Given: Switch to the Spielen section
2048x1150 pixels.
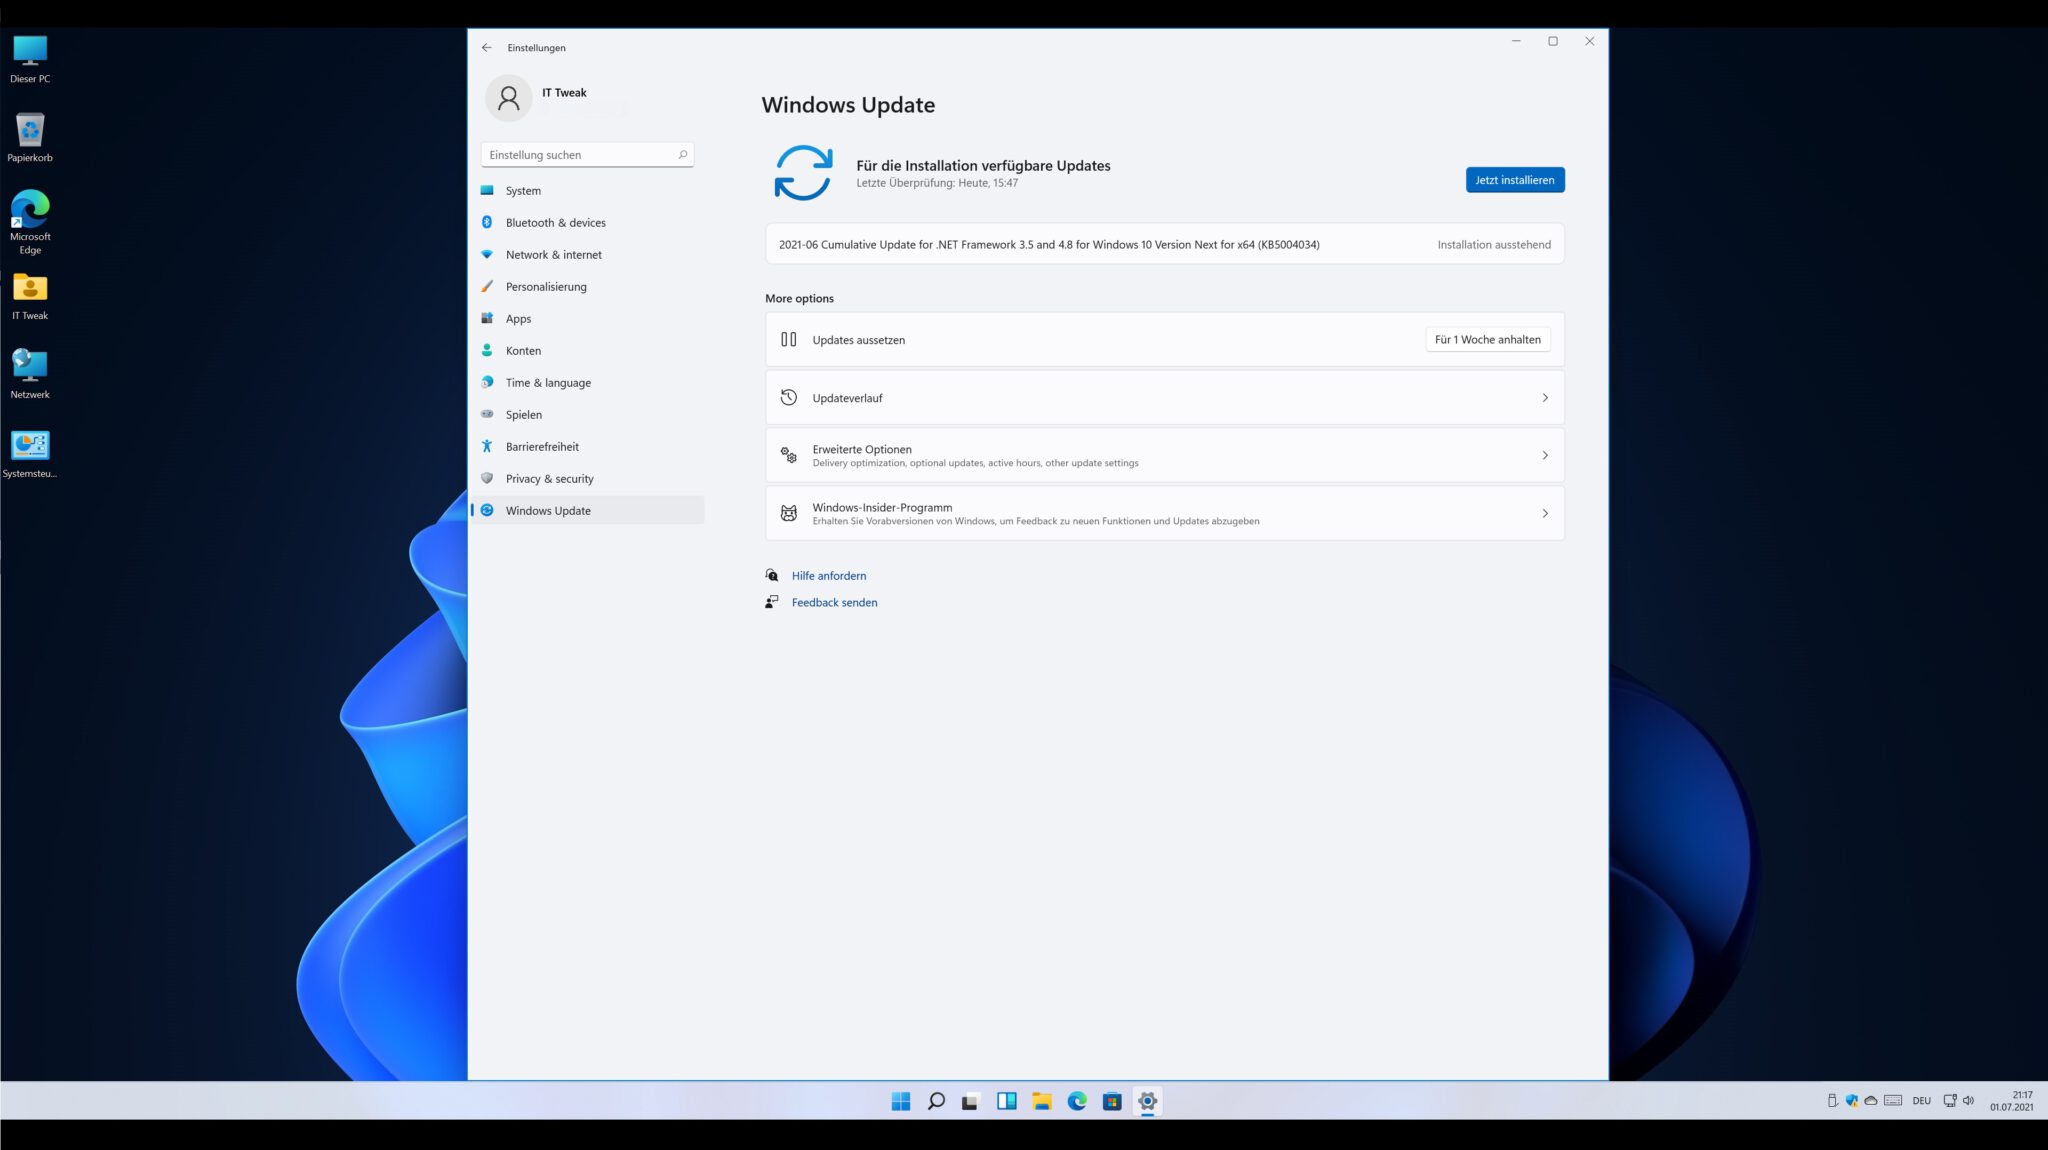Looking at the screenshot, I should 522,414.
